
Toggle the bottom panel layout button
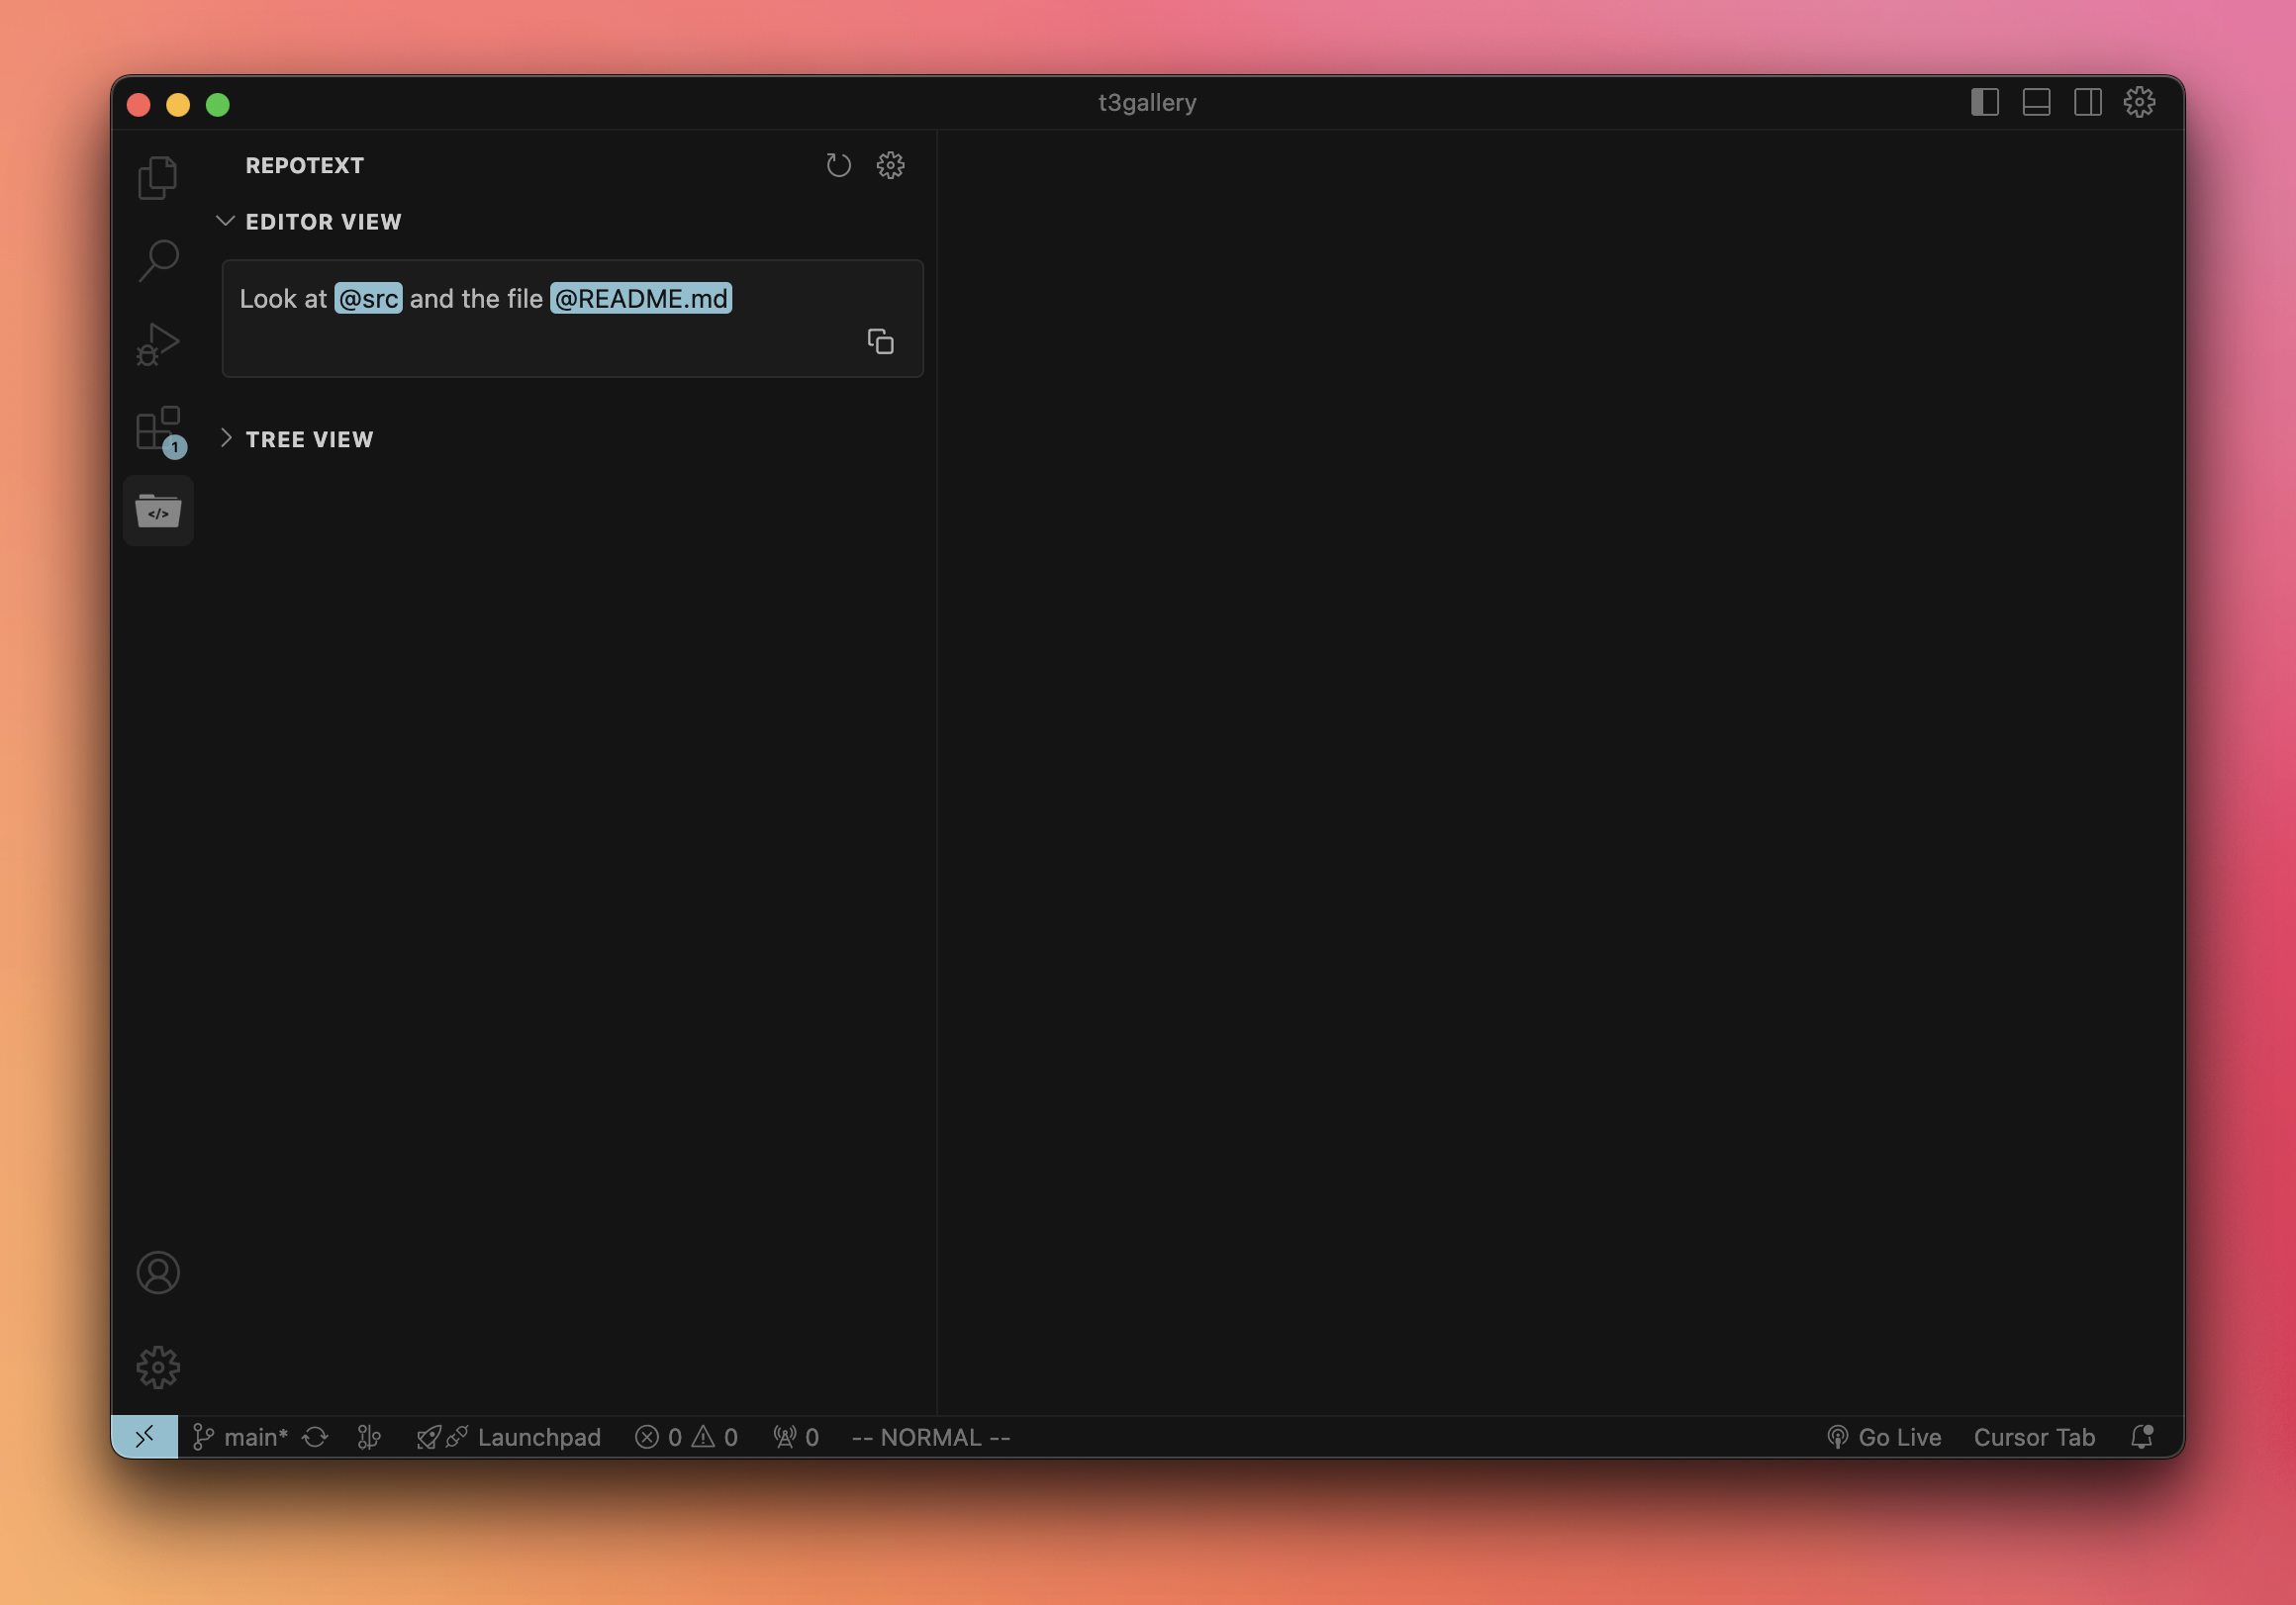[x=2036, y=102]
